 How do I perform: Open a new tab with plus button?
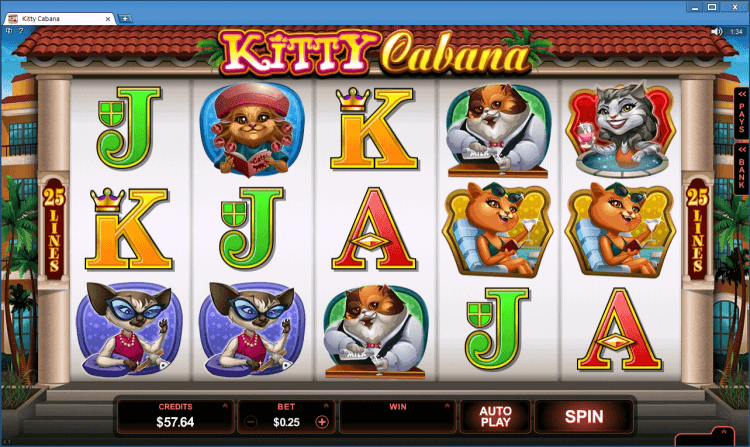point(125,19)
